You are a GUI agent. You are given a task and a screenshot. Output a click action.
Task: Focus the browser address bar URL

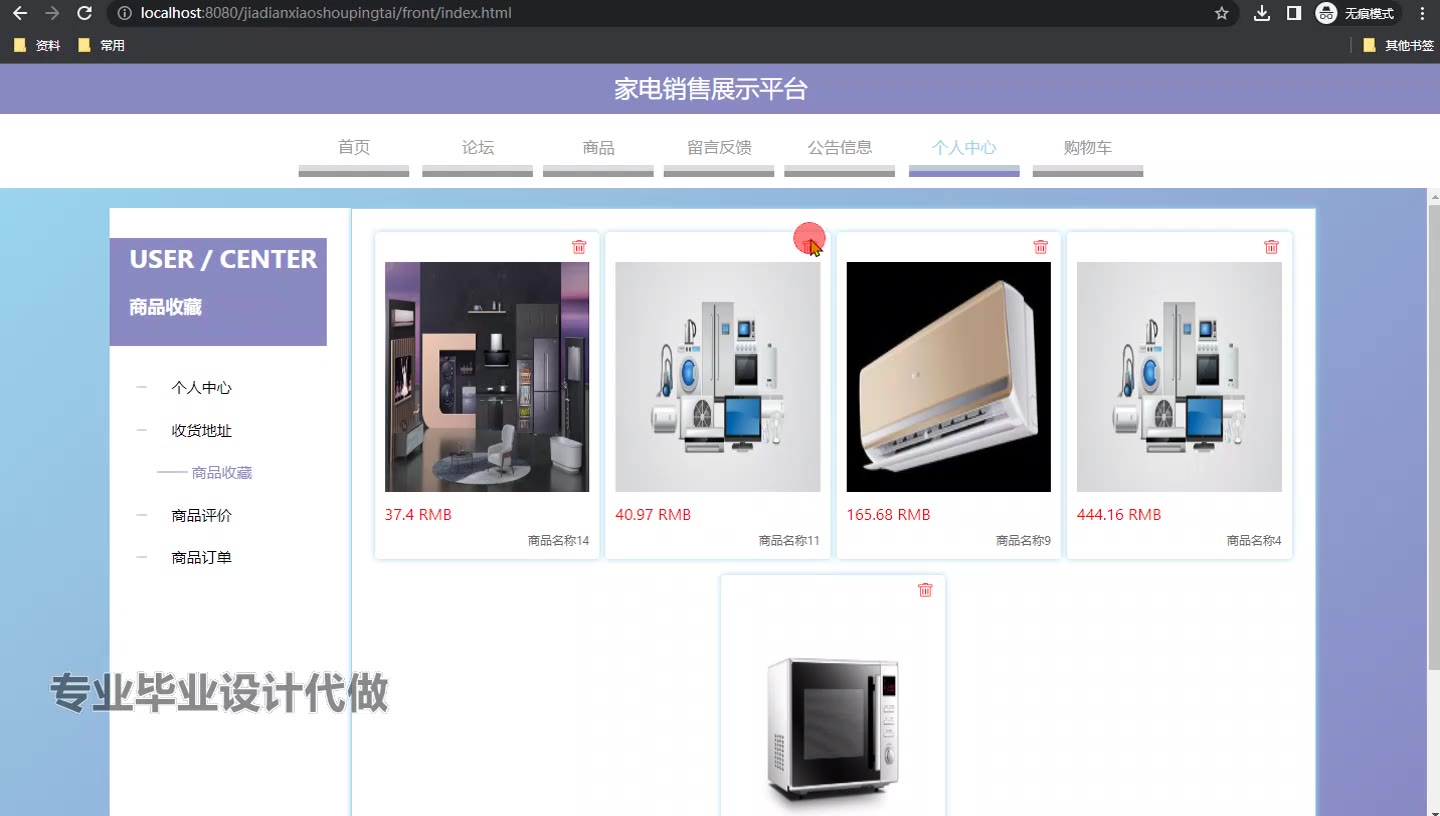326,13
